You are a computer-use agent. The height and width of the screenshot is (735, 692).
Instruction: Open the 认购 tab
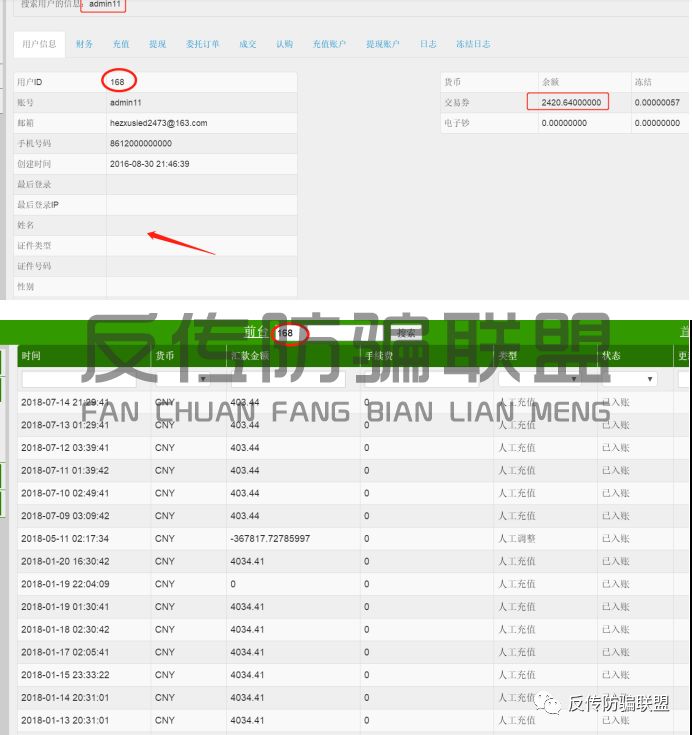[285, 44]
